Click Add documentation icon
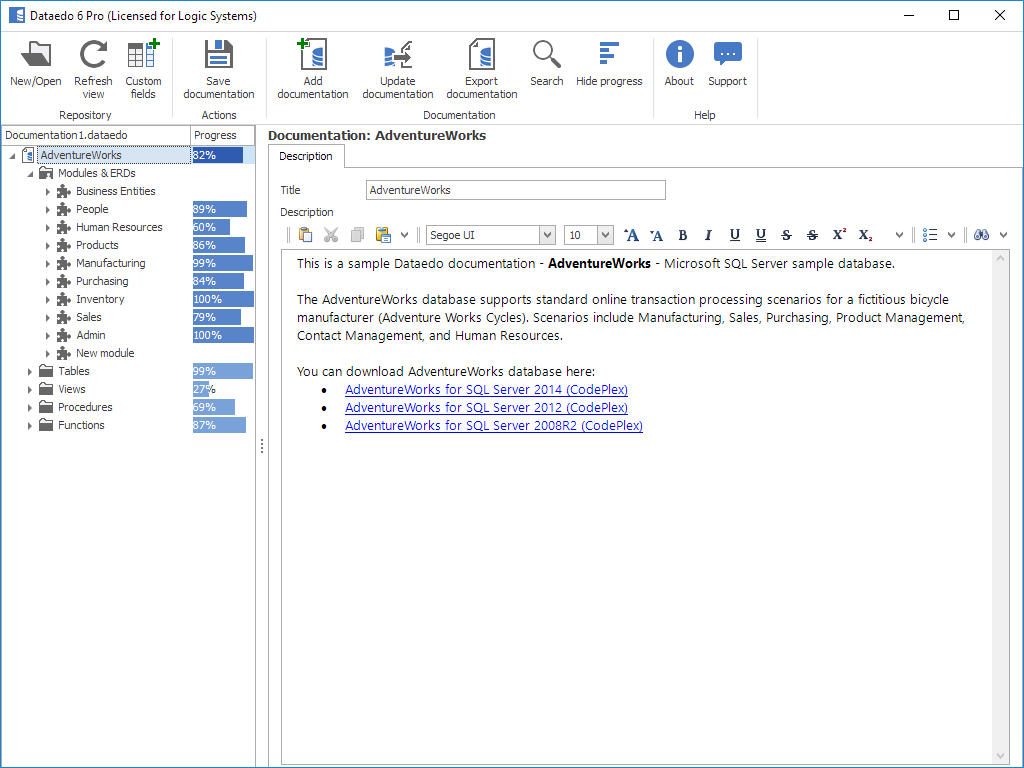 [312, 56]
